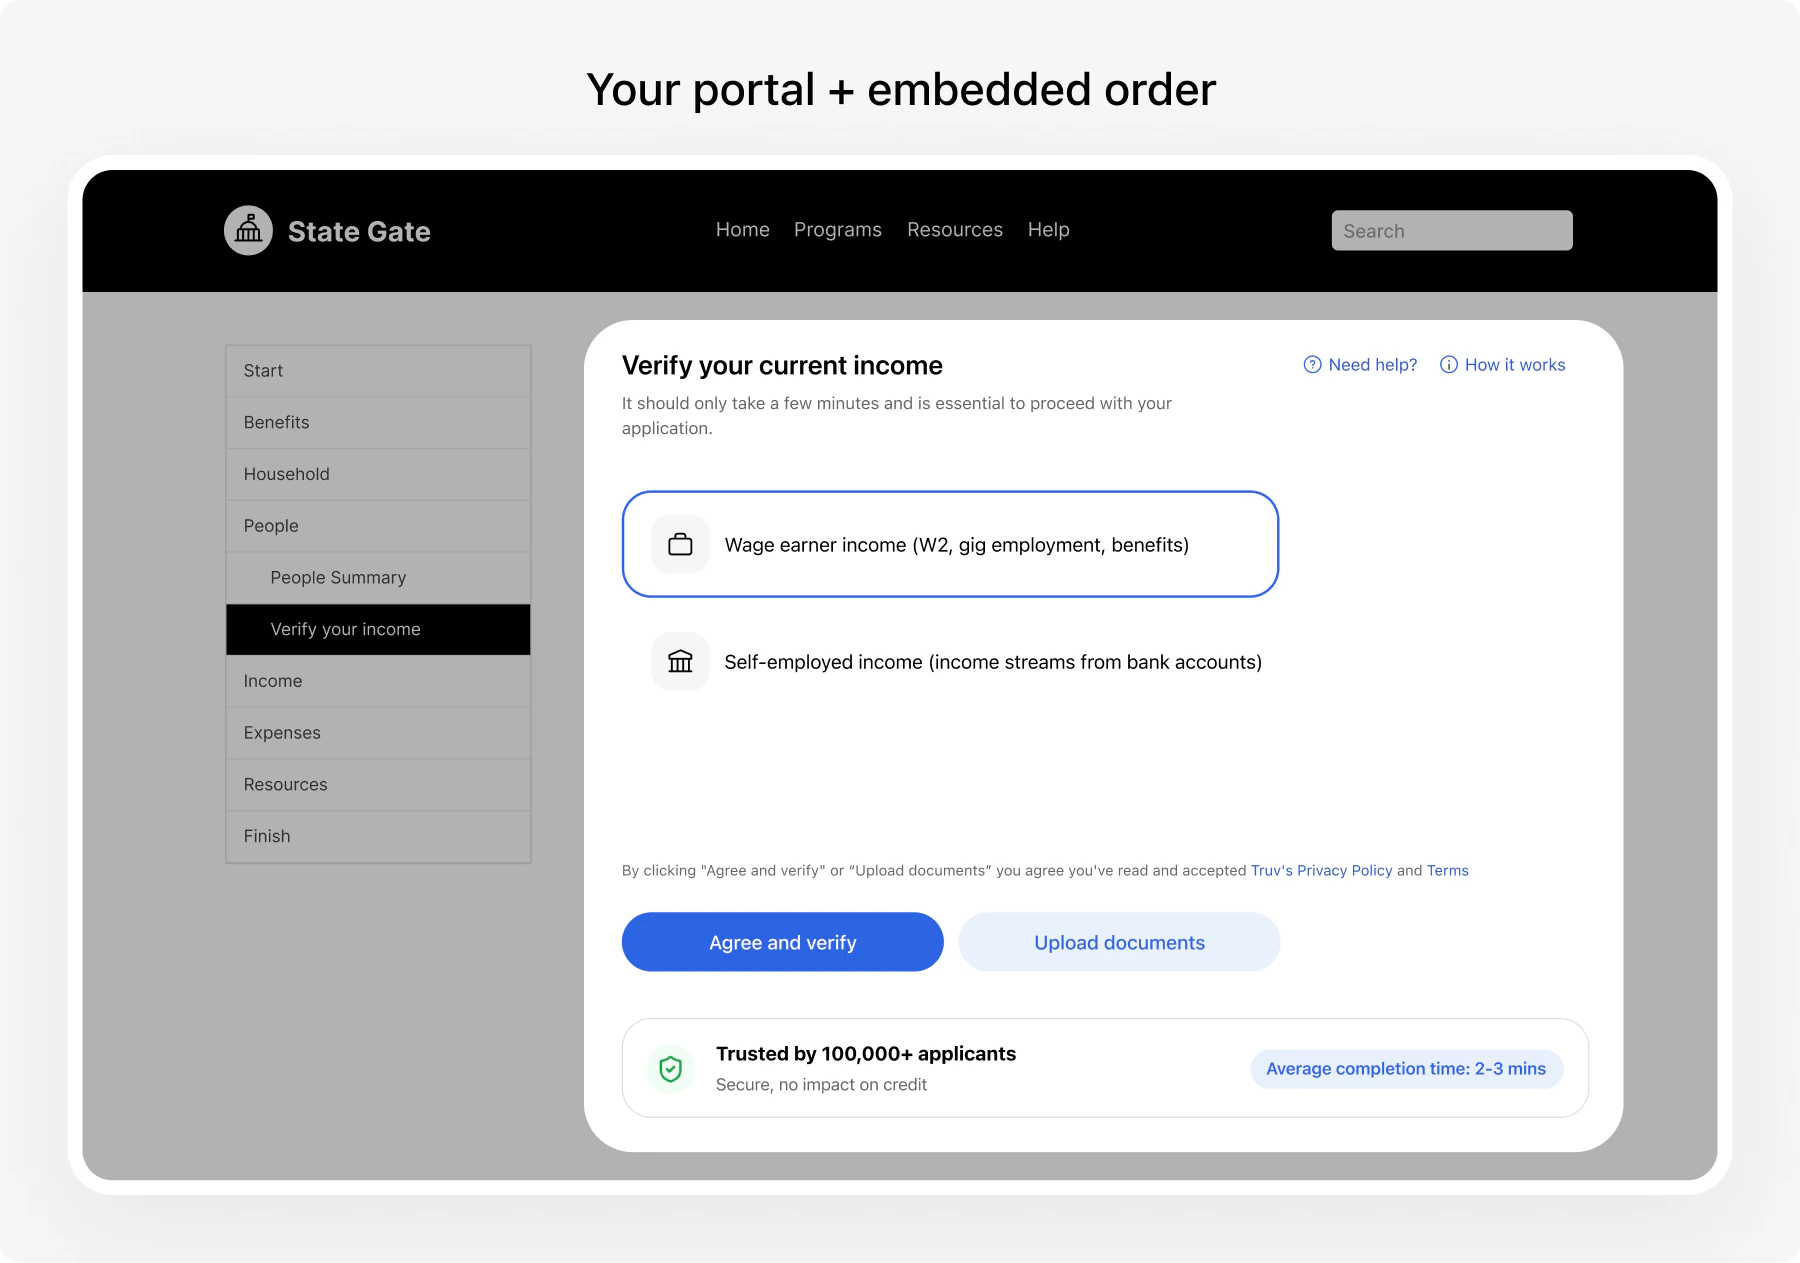Click the Upload documents button
This screenshot has height=1263, width=1800.
[x=1119, y=941]
